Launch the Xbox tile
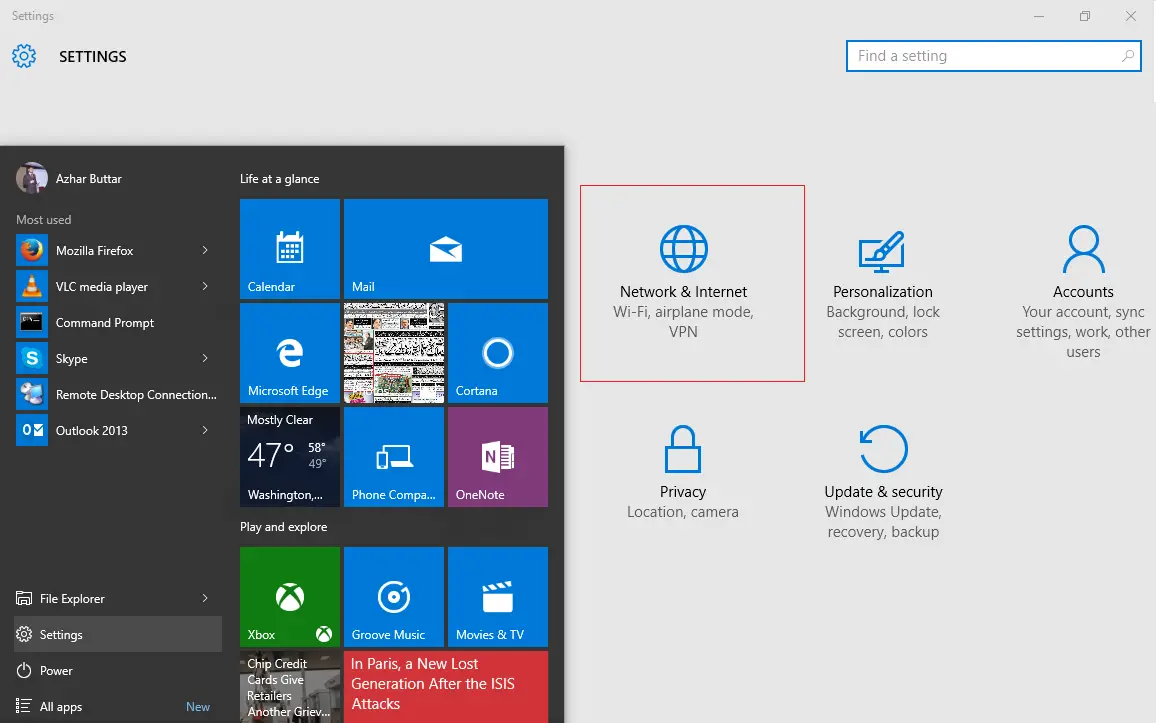 point(290,597)
